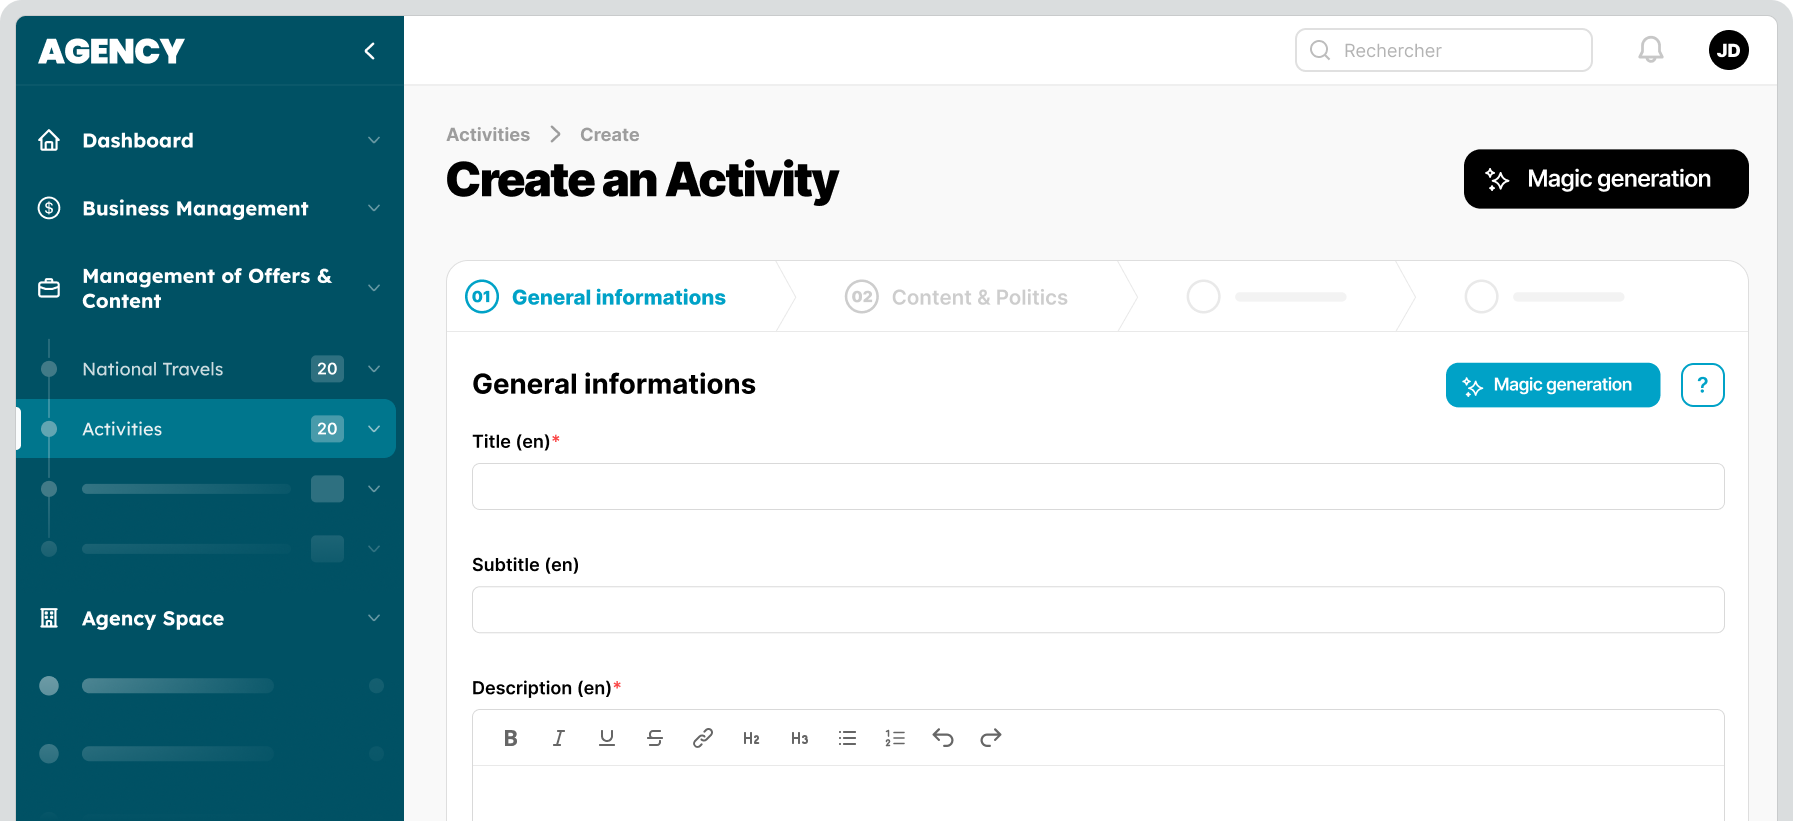Open the notifications bell
This screenshot has height=821, width=1793.
point(1651,50)
